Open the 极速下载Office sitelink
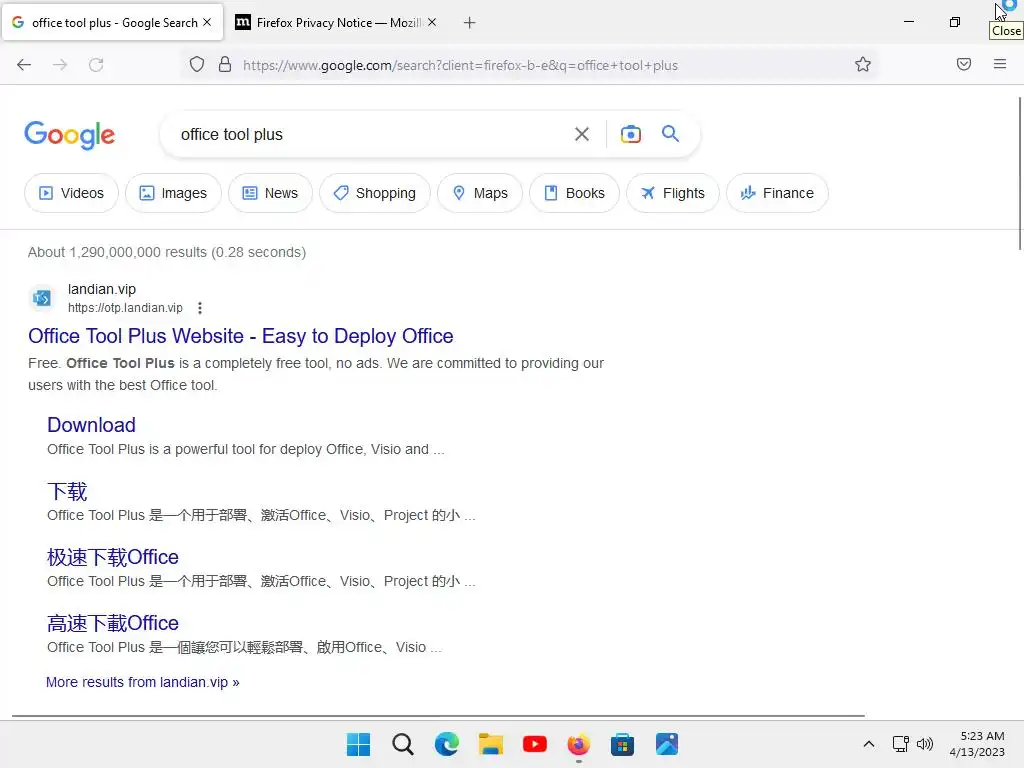Screen dimensions: 1024x768 [x=112, y=557]
